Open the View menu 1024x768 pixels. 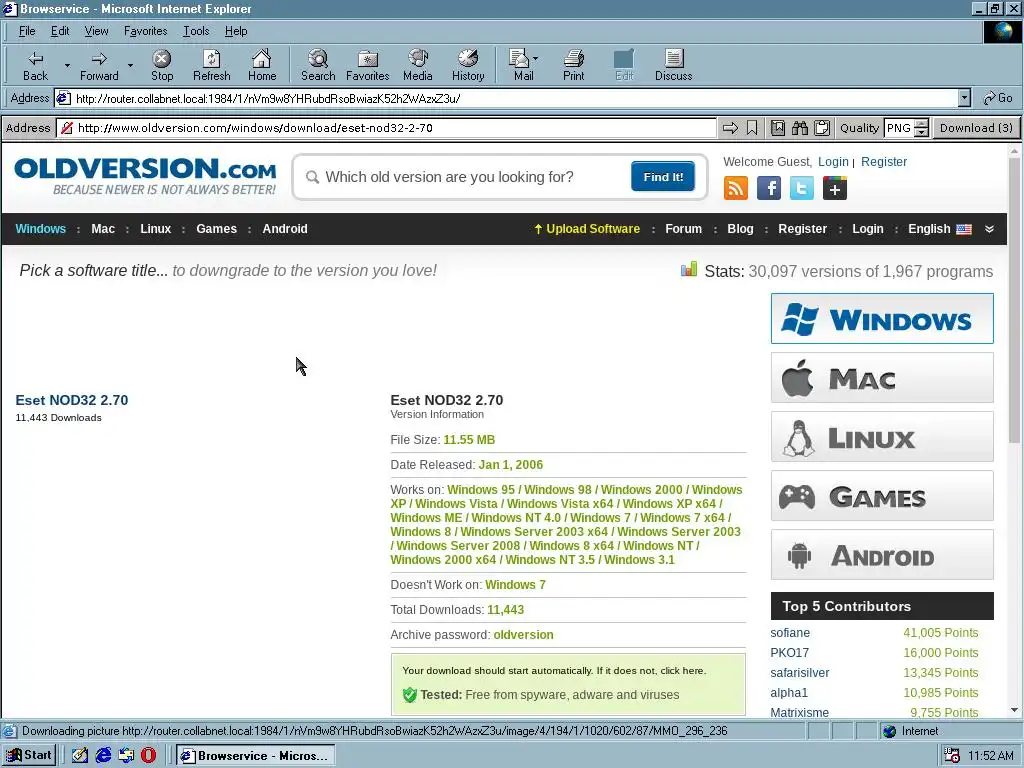pos(96,31)
